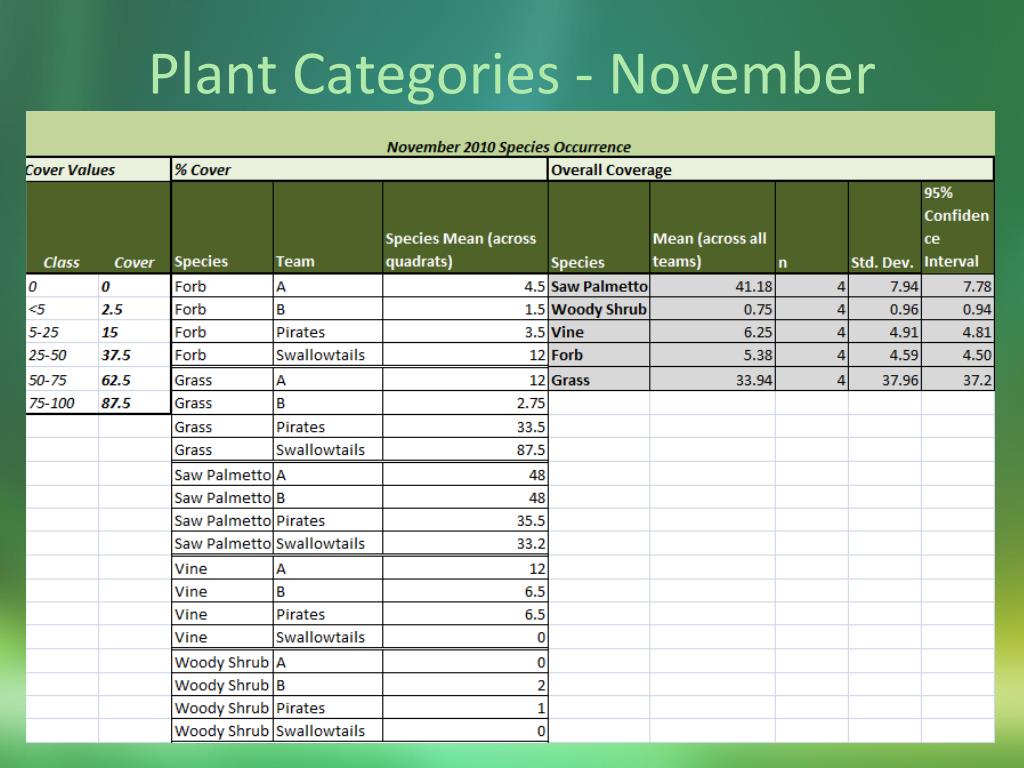Image resolution: width=1024 pixels, height=768 pixels.
Task: Click the Woody Shrub Pirates row's team cell
Action: click(328, 708)
